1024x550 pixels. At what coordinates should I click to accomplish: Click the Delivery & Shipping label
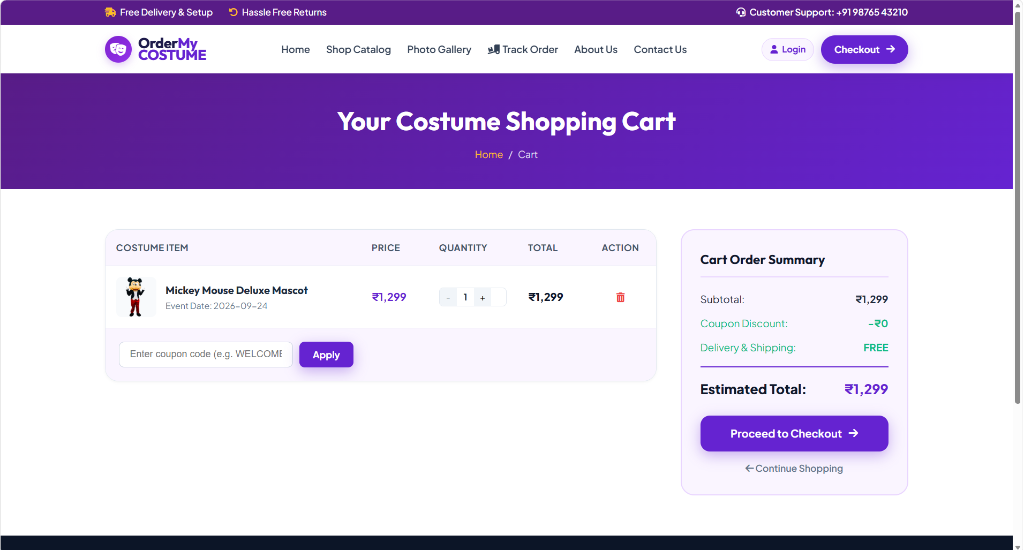pos(748,348)
